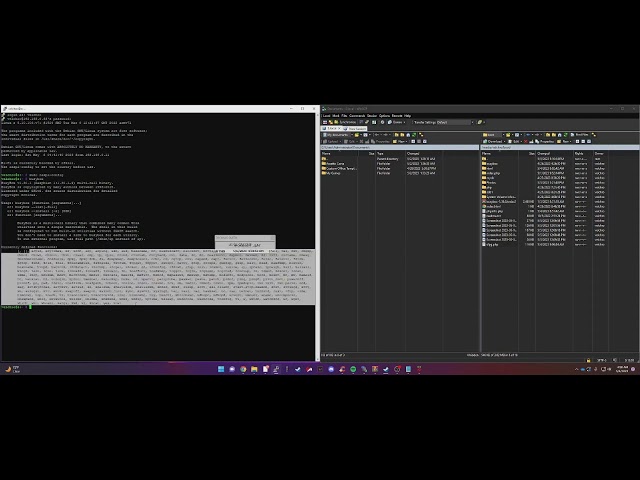The image size is (640, 480).
Task: Select index.html in the remote panel
Action: [x=493, y=207]
